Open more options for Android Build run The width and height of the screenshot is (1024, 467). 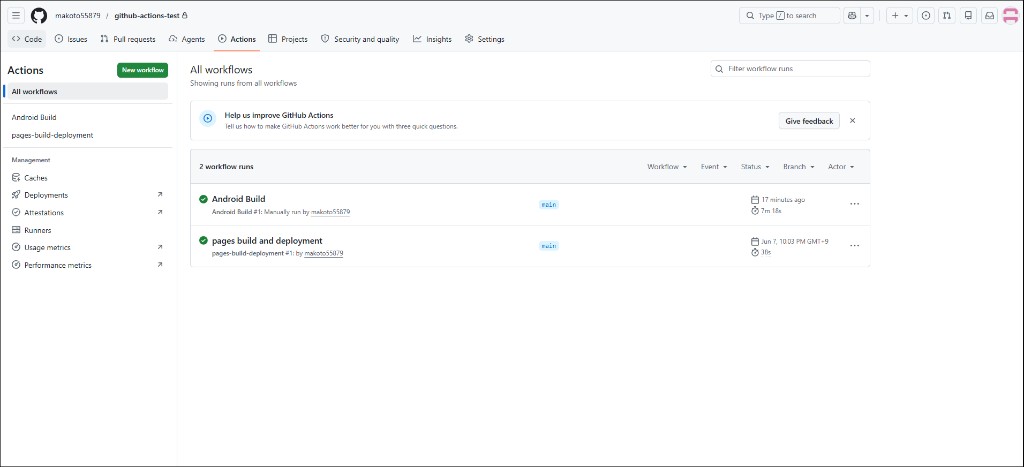point(855,204)
